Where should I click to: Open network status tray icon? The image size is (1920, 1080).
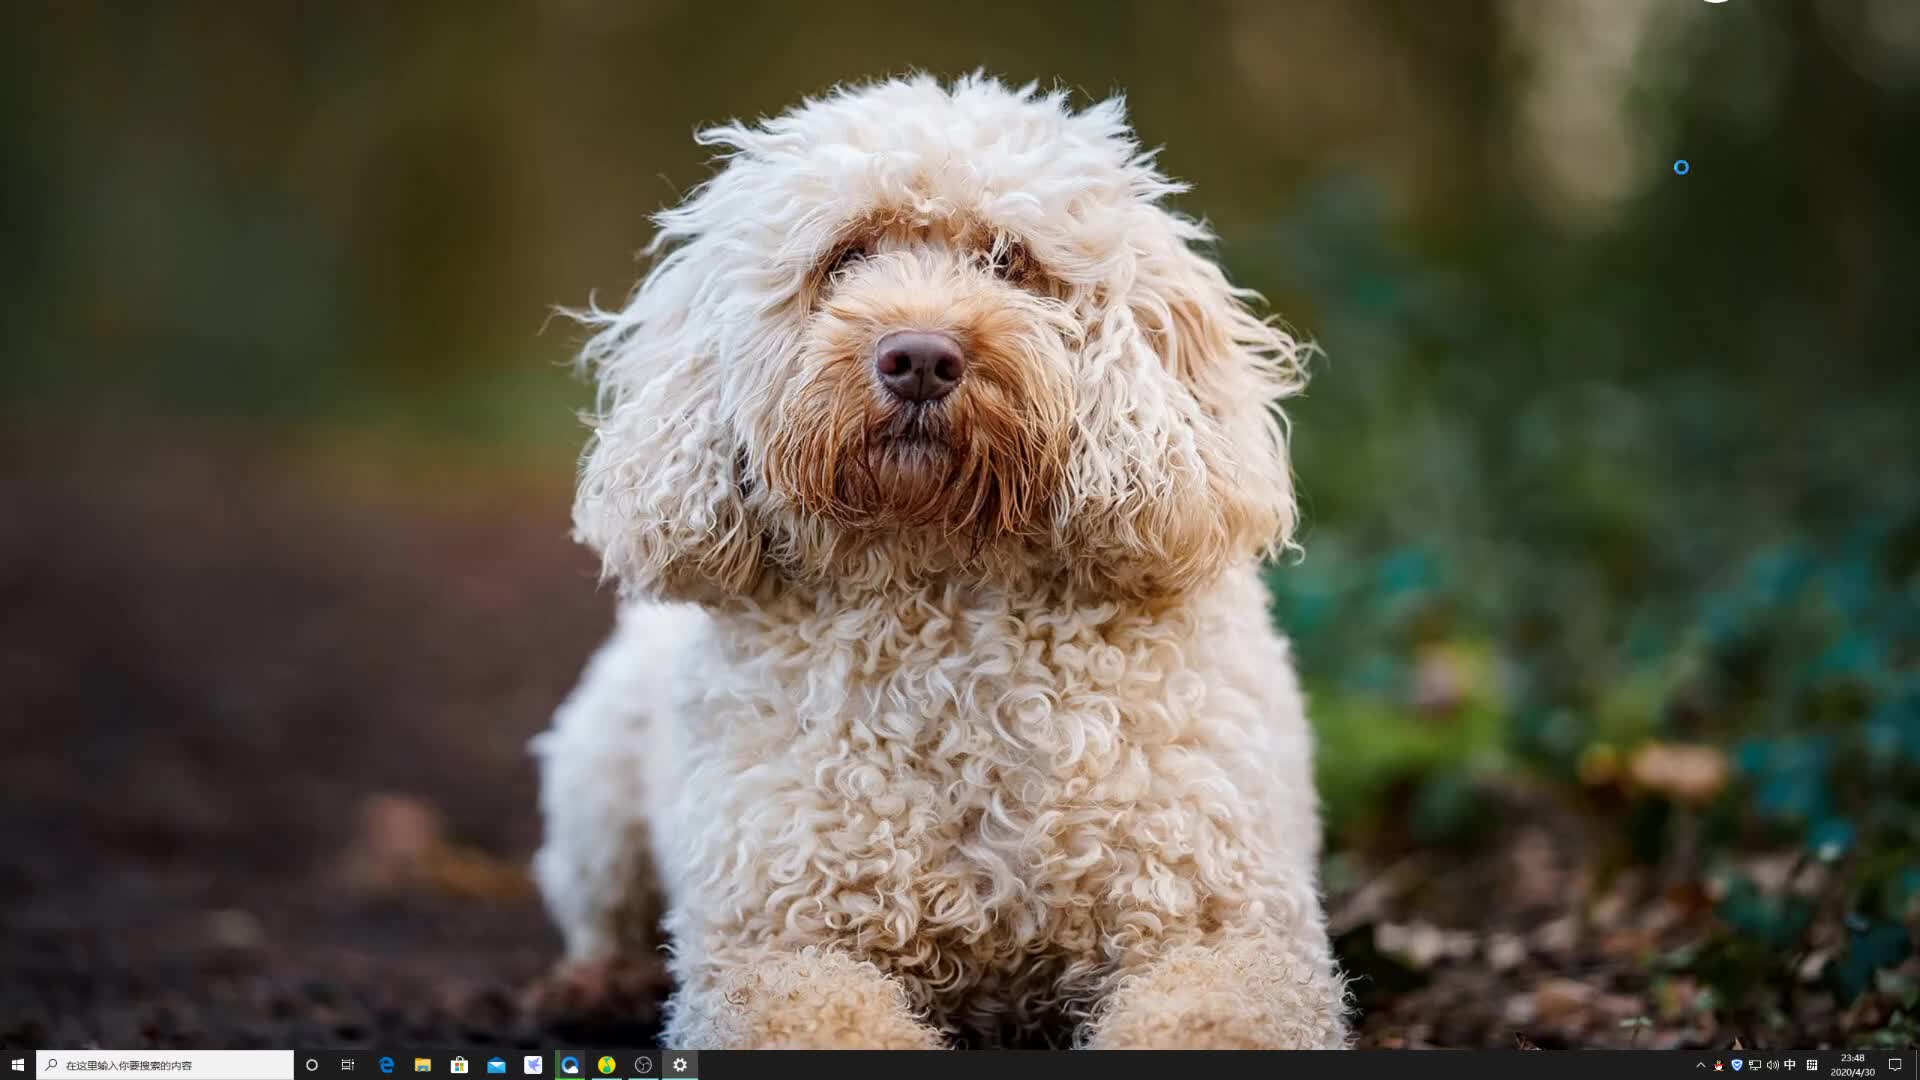[x=1755, y=1065]
